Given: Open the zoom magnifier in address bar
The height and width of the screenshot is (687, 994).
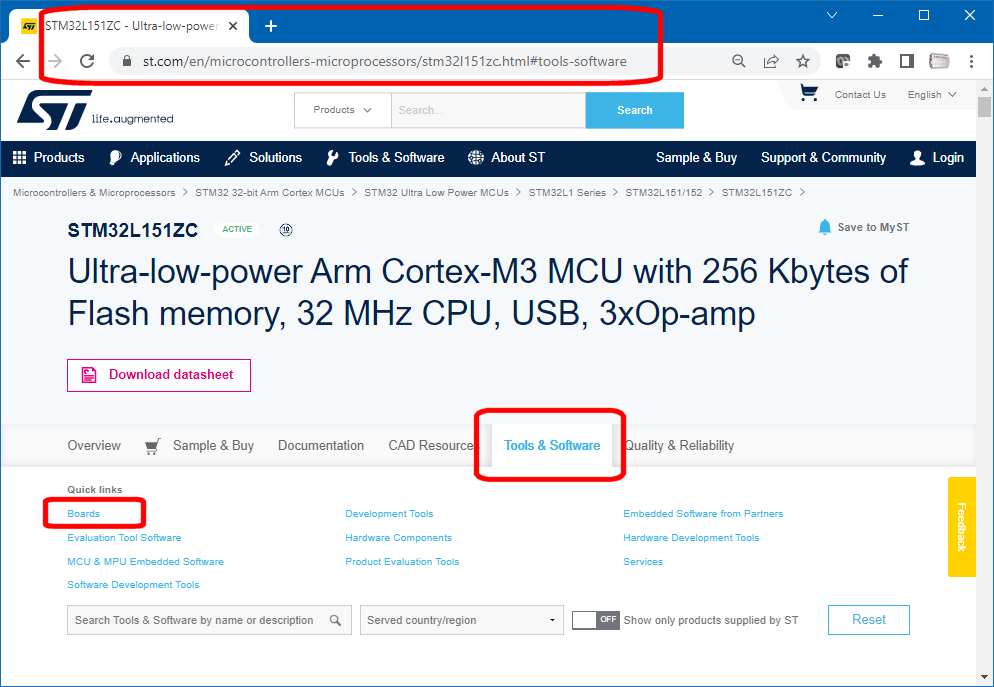Looking at the screenshot, I should pos(739,61).
